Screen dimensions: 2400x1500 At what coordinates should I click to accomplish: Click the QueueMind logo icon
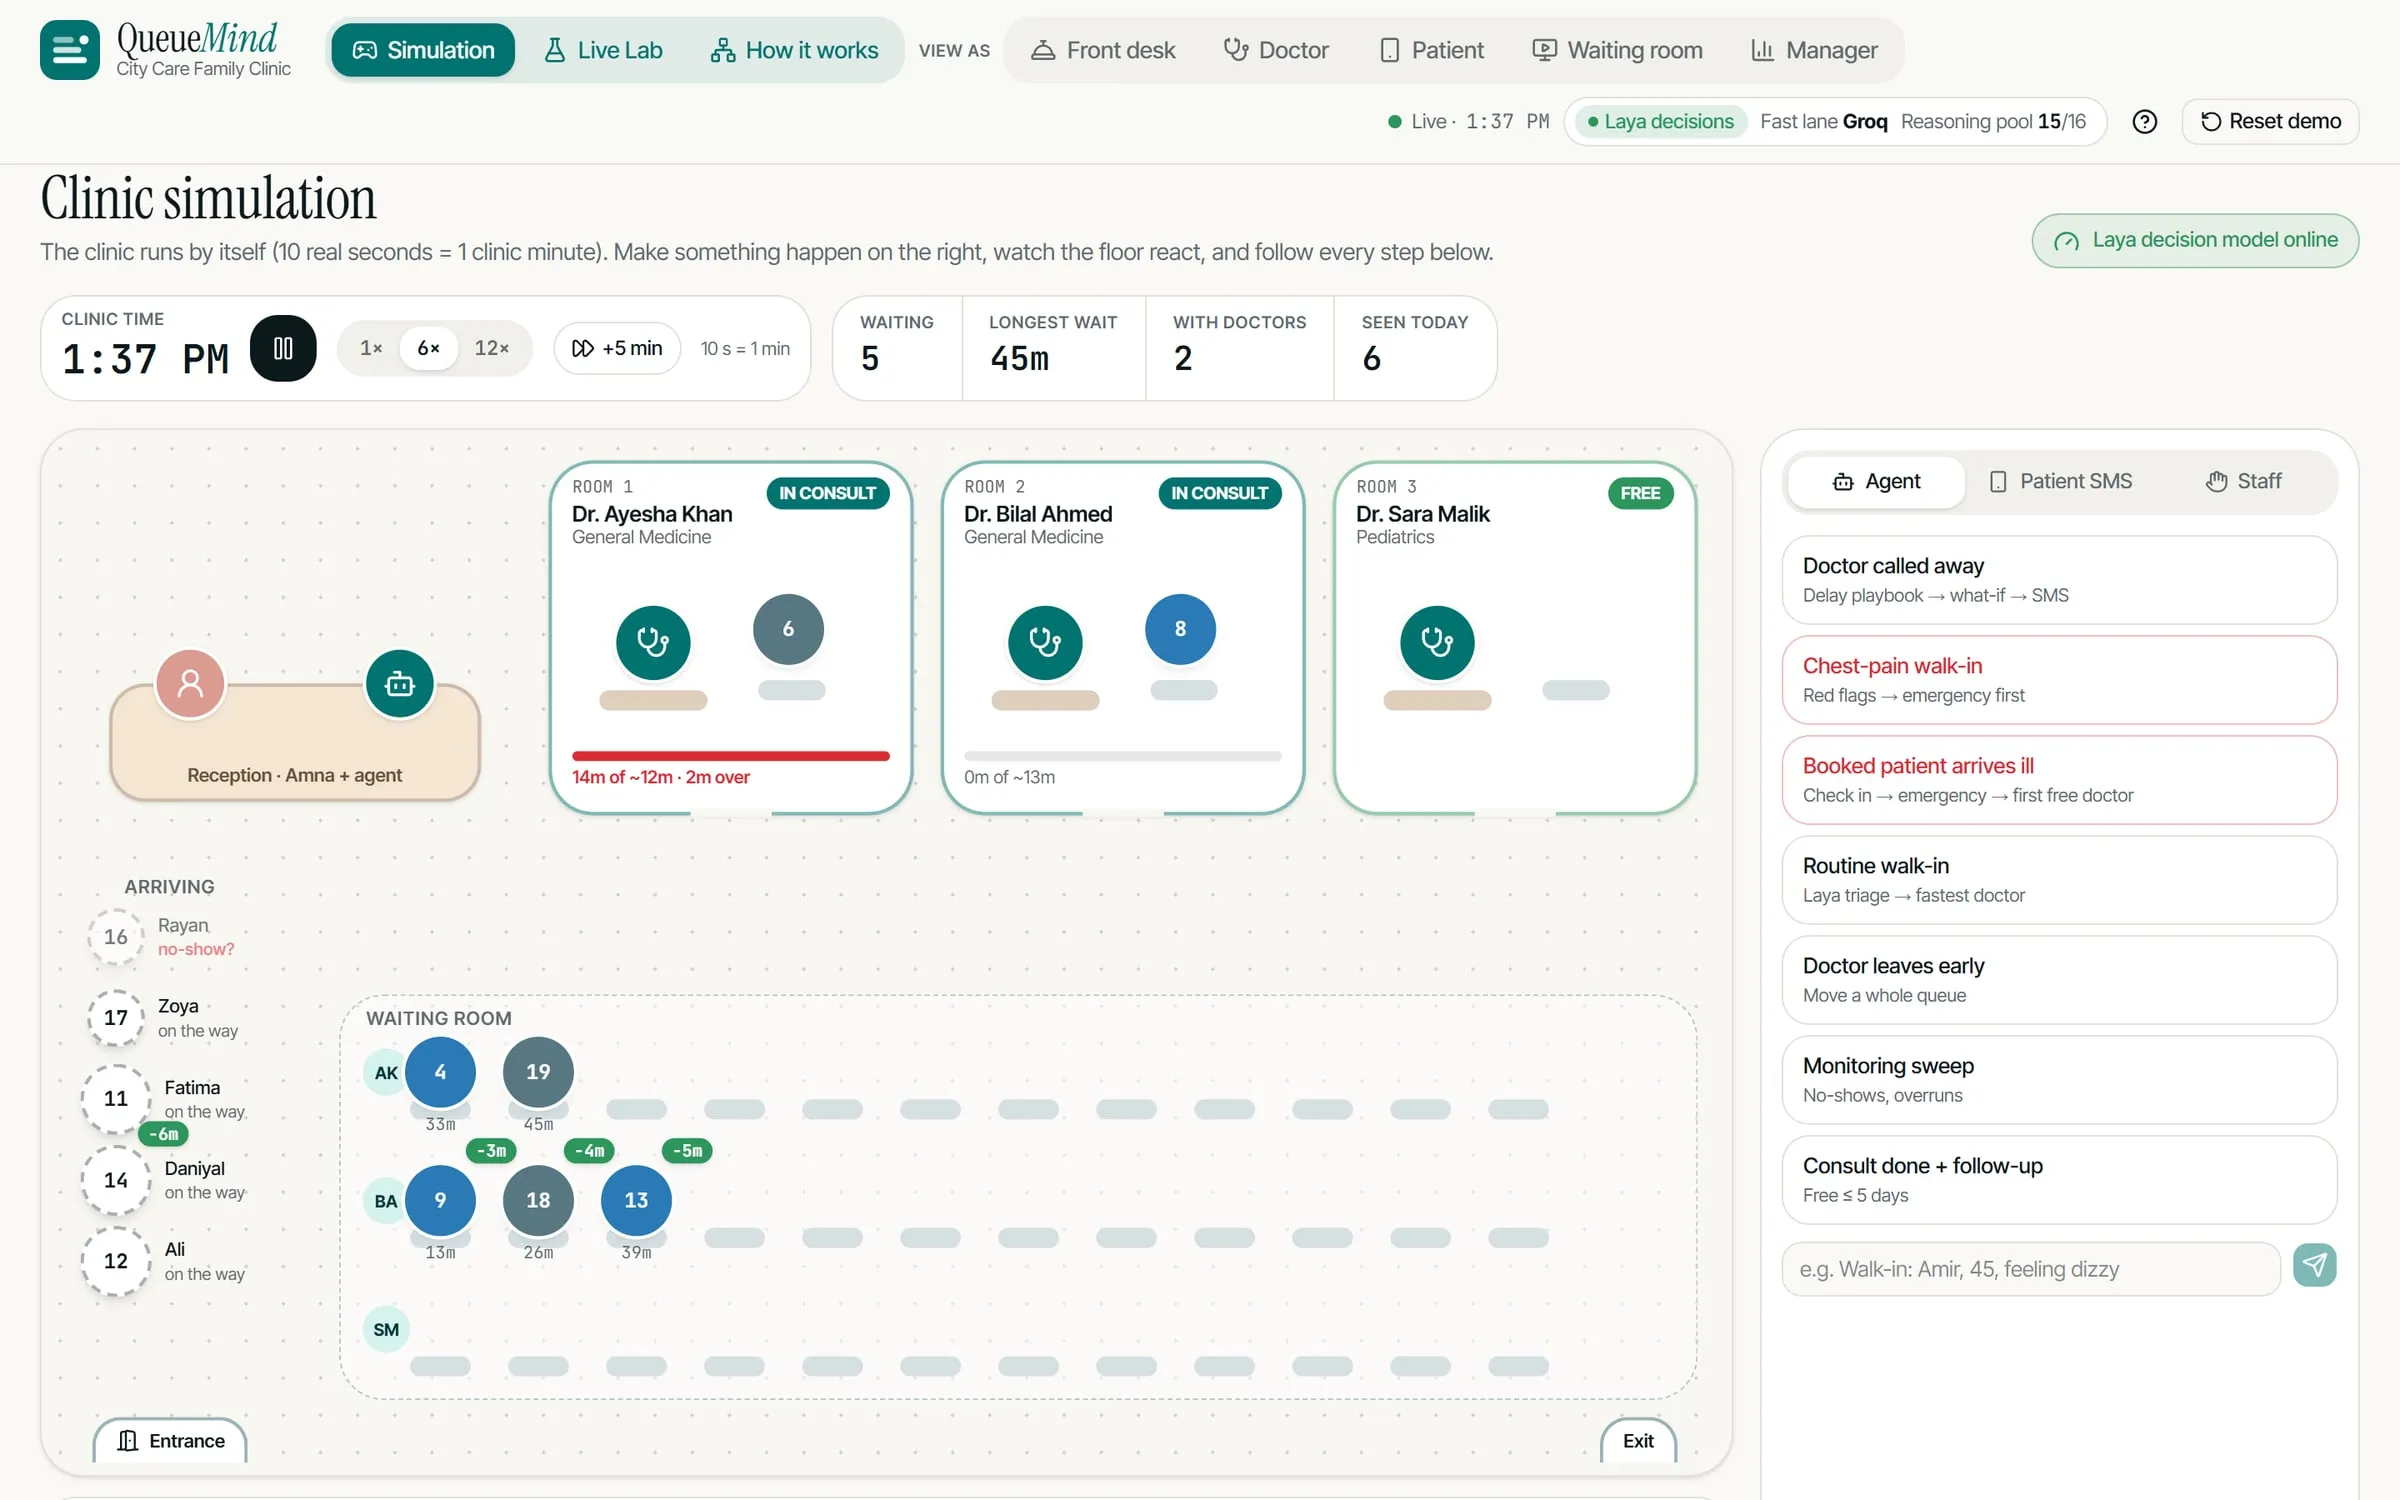[69, 50]
